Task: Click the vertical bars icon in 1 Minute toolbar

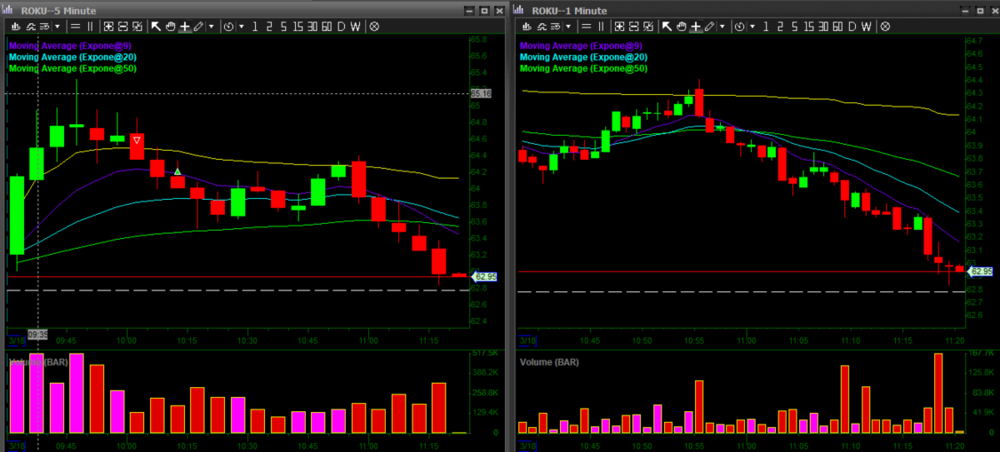Action: tap(600, 26)
